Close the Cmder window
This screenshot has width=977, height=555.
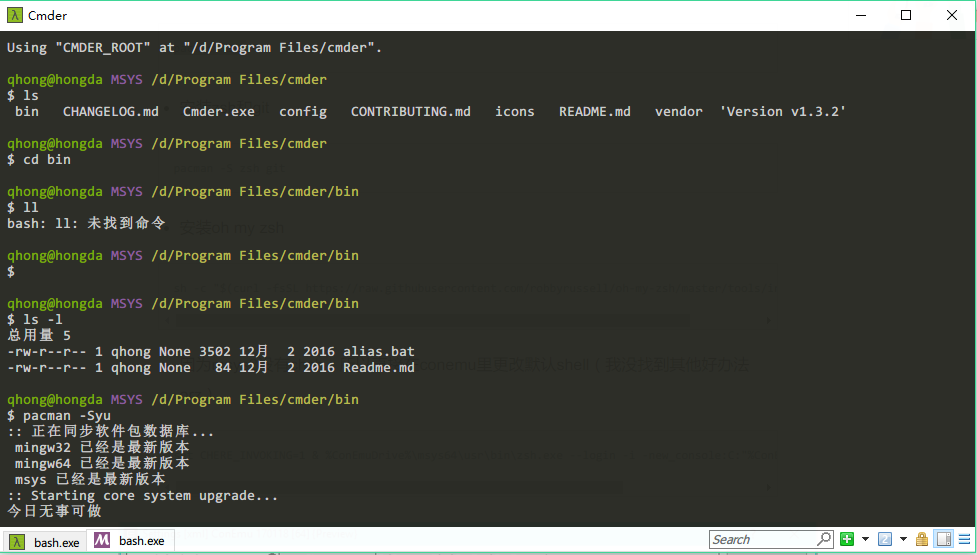point(952,15)
